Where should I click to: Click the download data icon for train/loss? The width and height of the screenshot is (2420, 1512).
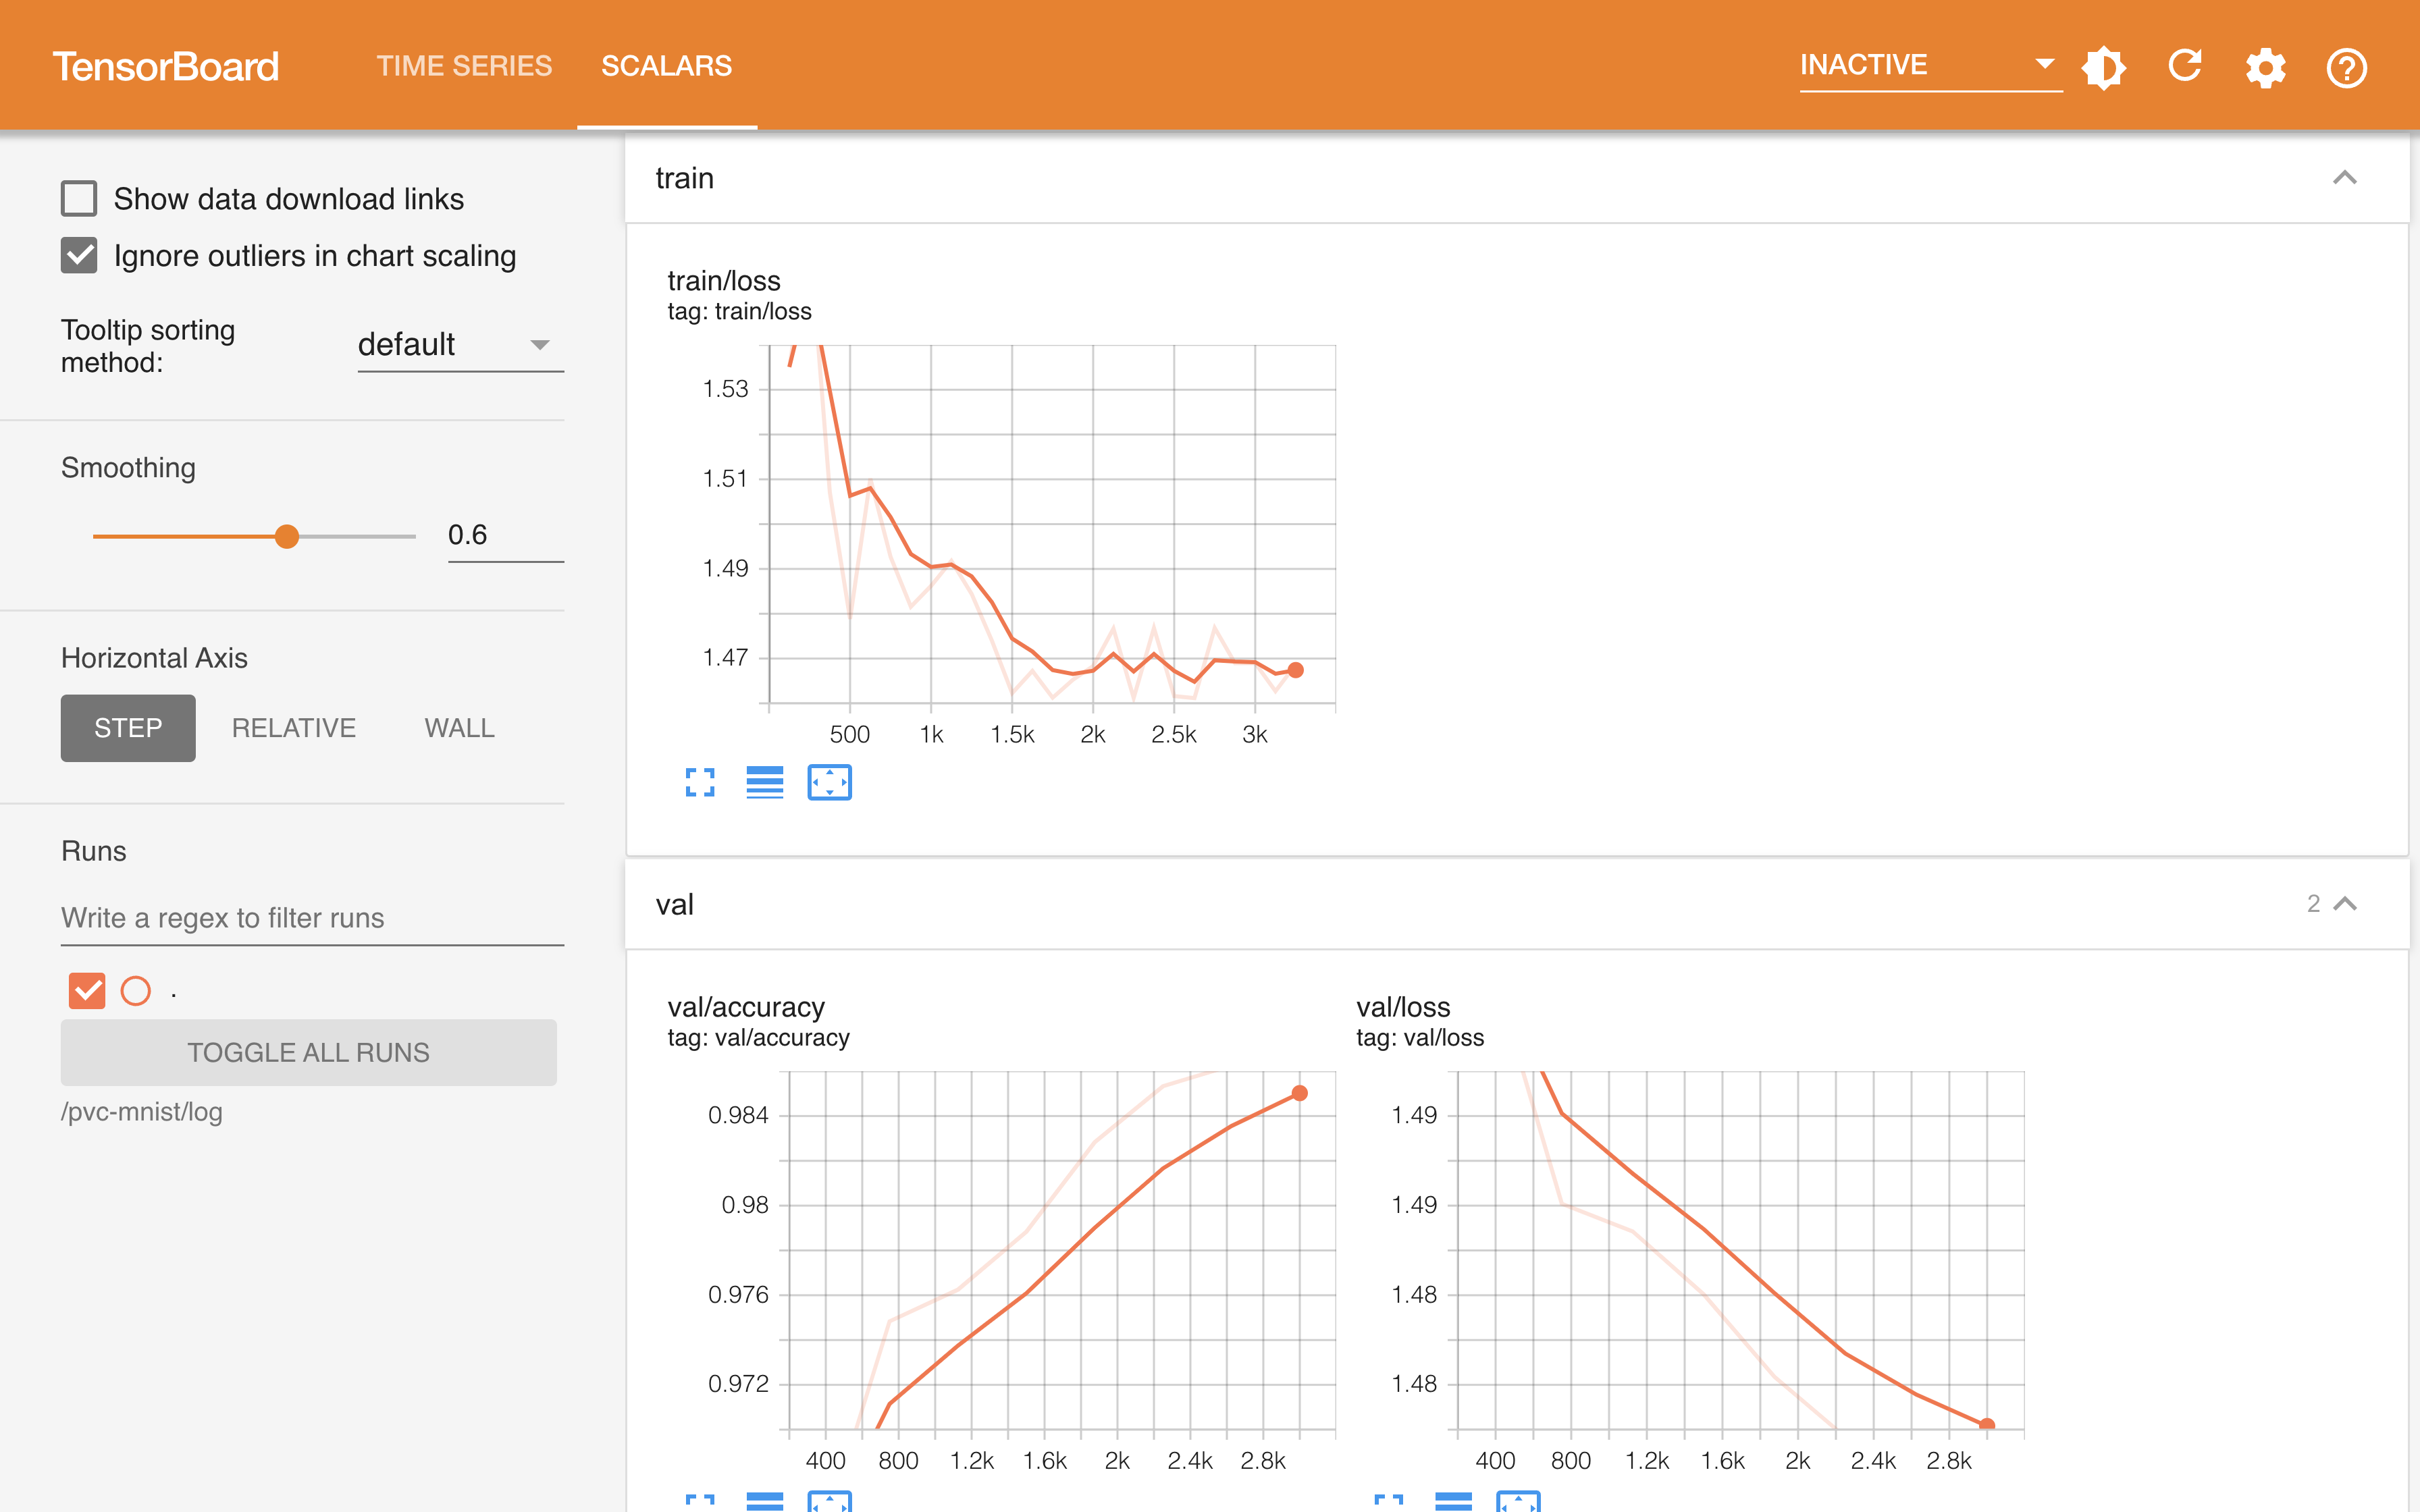[x=762, y=784]
